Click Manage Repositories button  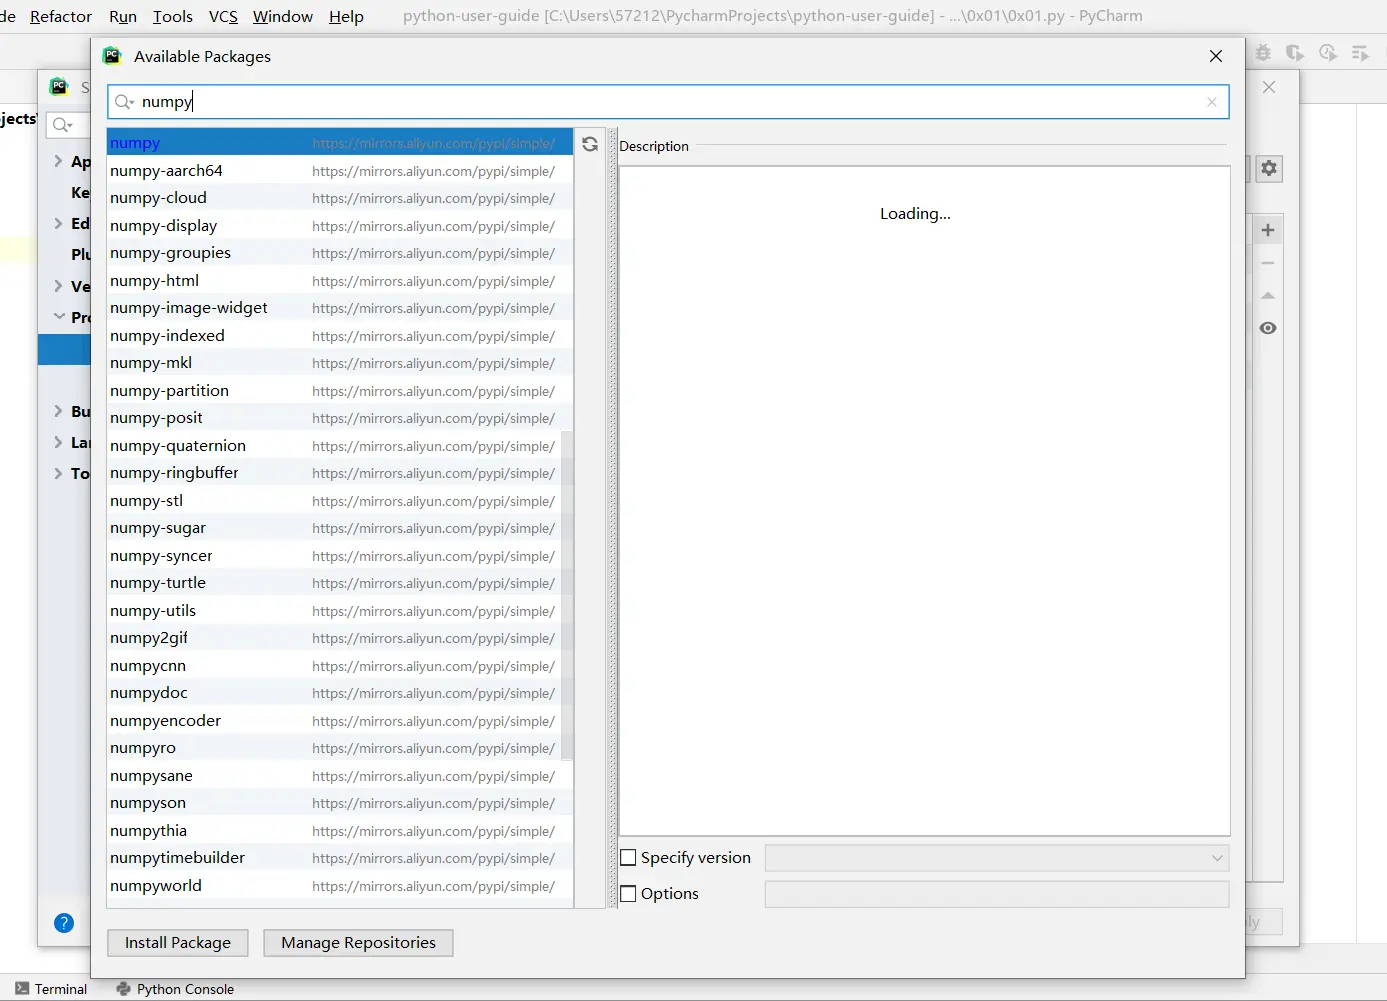pyautogui.click(x=358, y=943)
